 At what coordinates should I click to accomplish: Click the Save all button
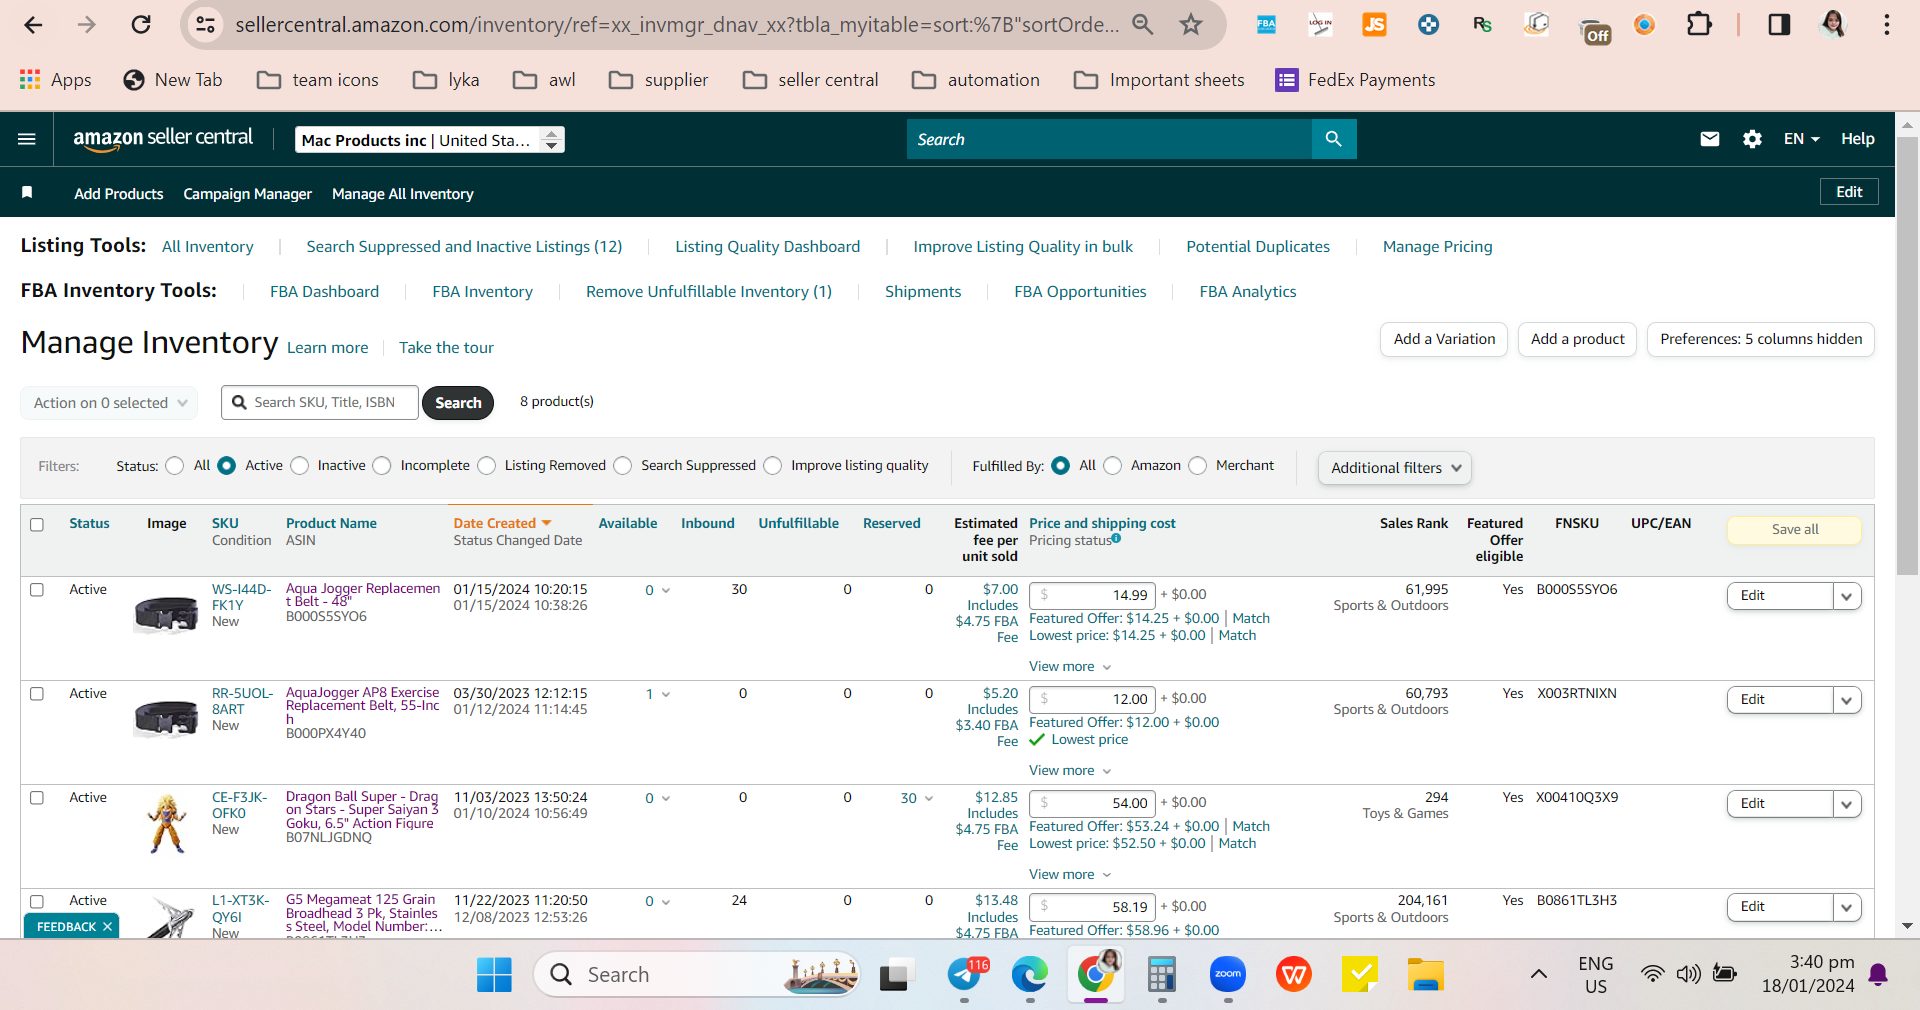pyautogui.click(x=1795, y=530)
